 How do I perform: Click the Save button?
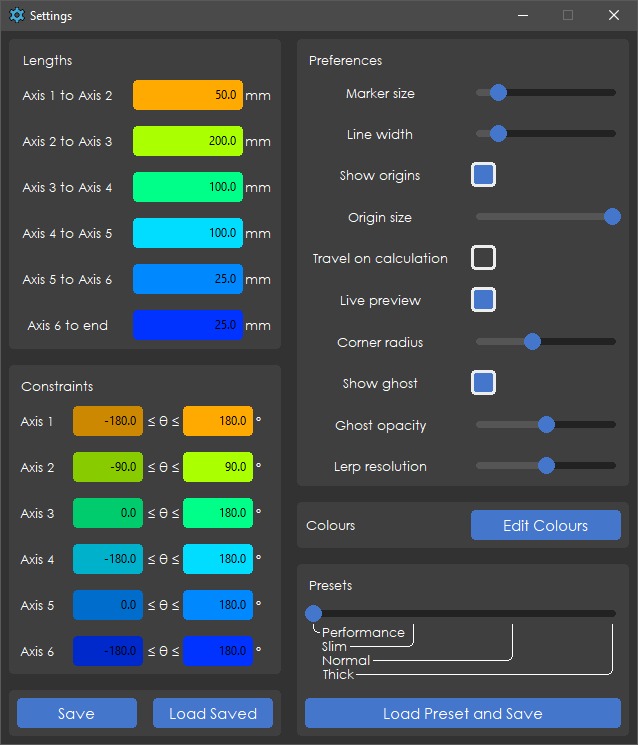77,713
